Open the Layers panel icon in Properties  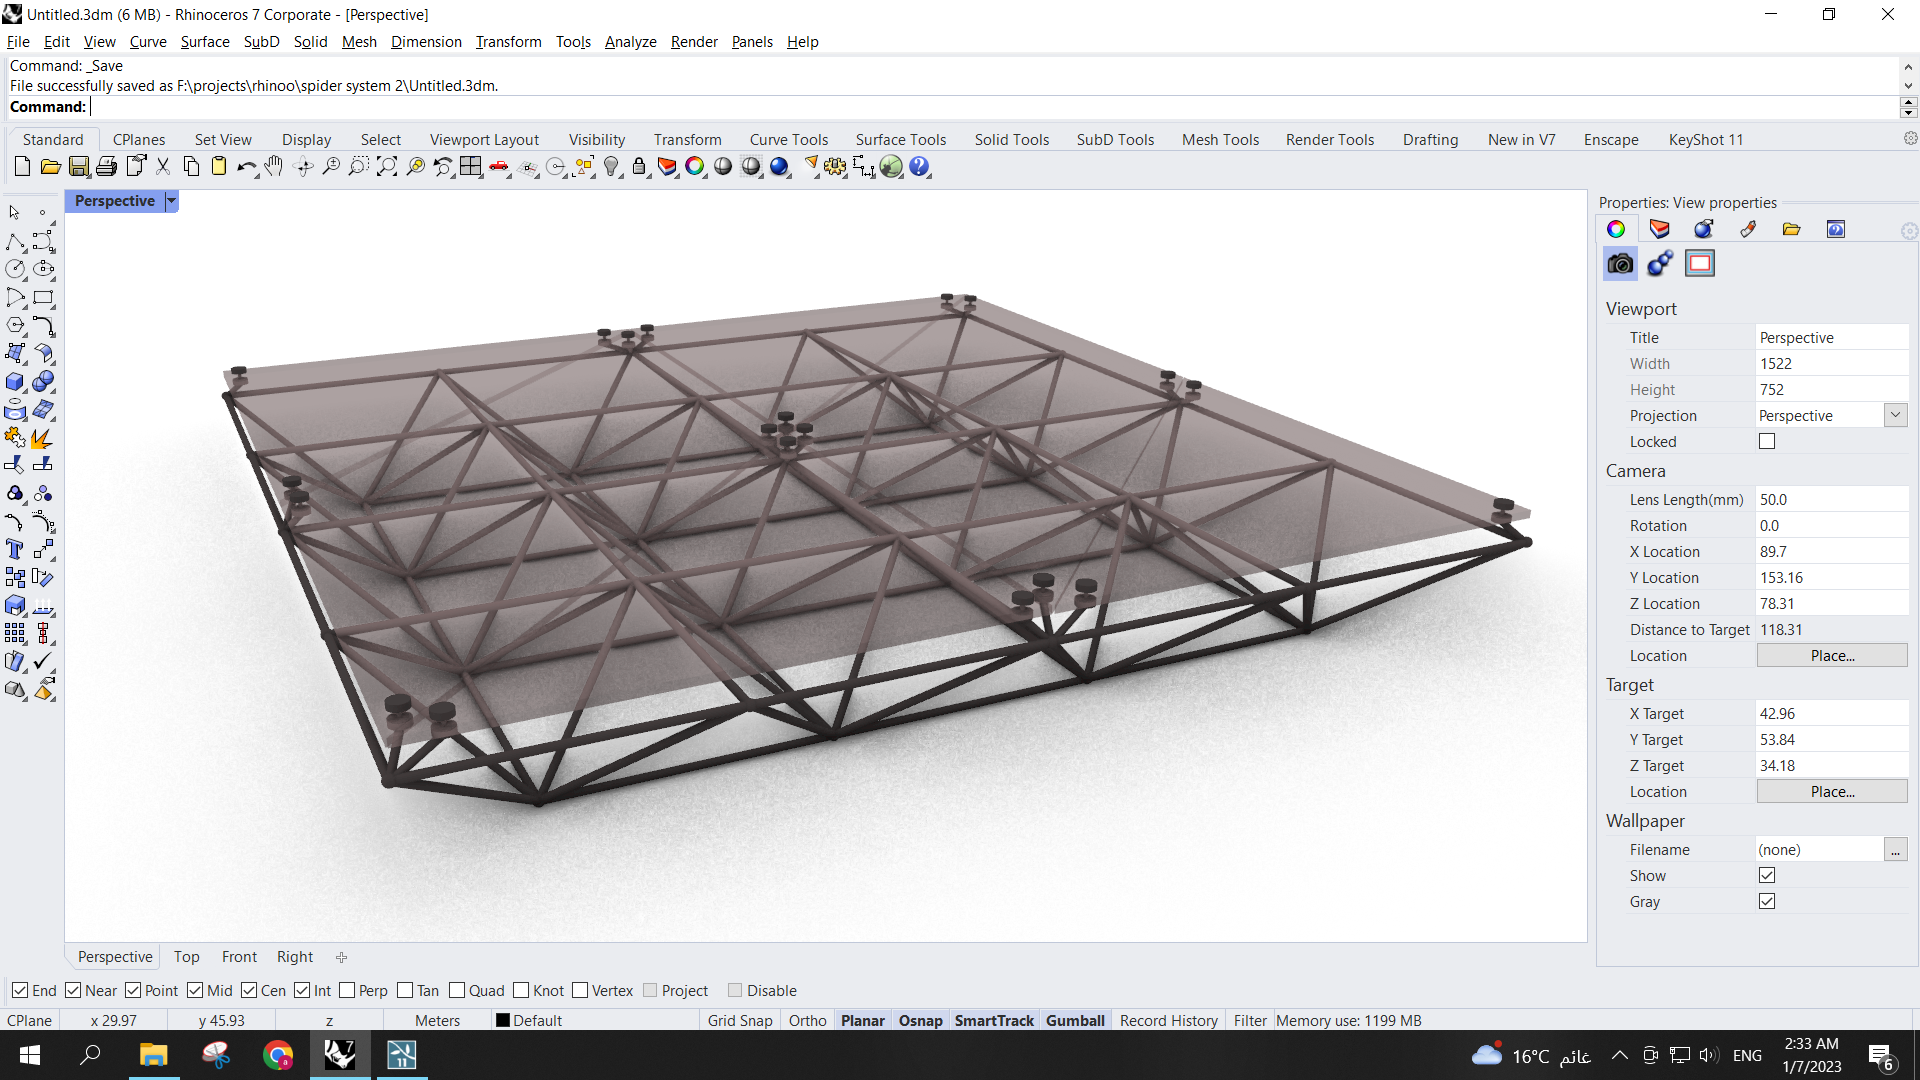pyautogui.click(x=1660, y=229)
